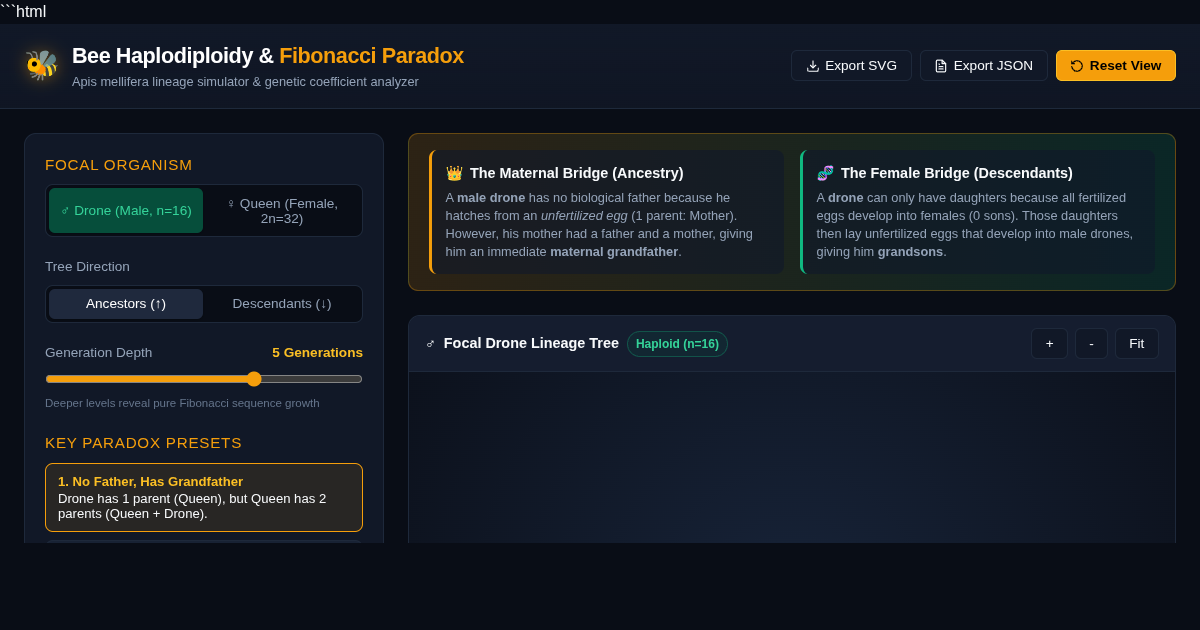
Task: Click the Apis mellifera lineage simulator subtitle
Action: point(245,82)
